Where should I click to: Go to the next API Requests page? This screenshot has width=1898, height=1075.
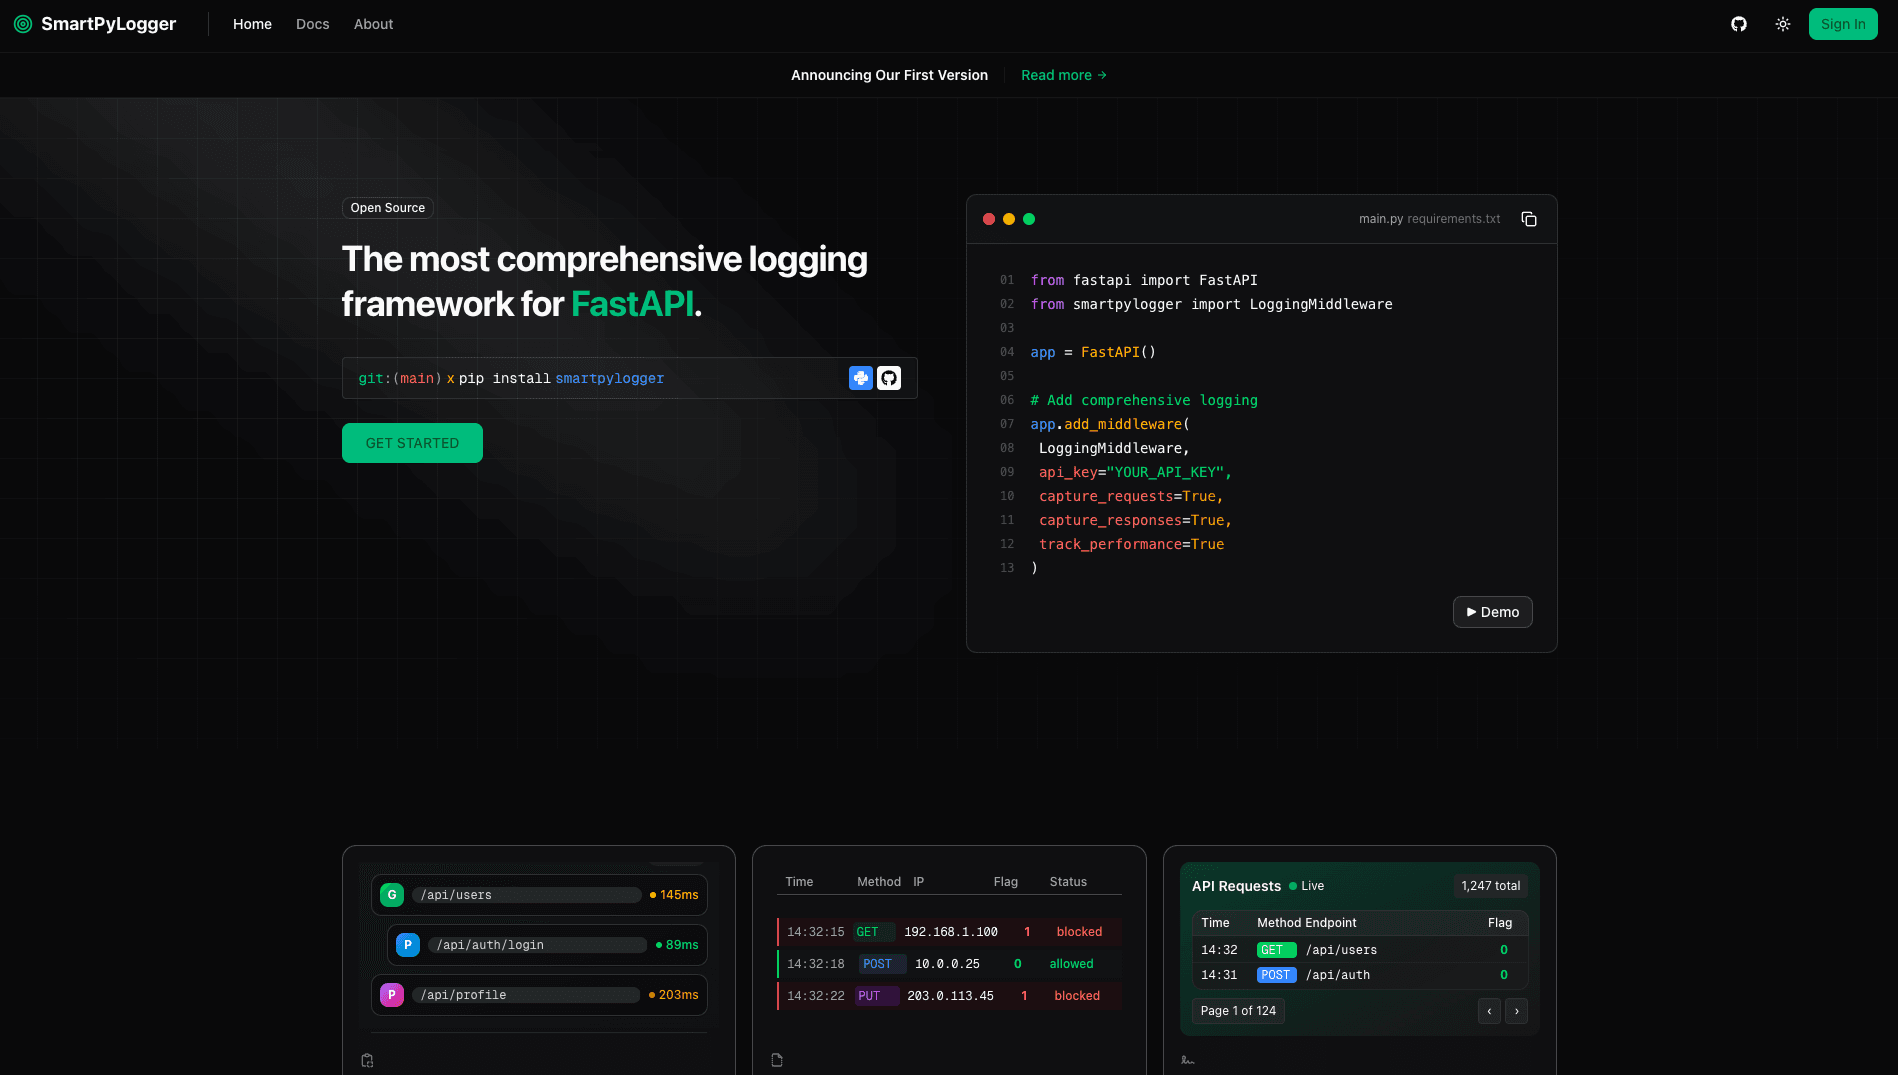point(1516,1011)
